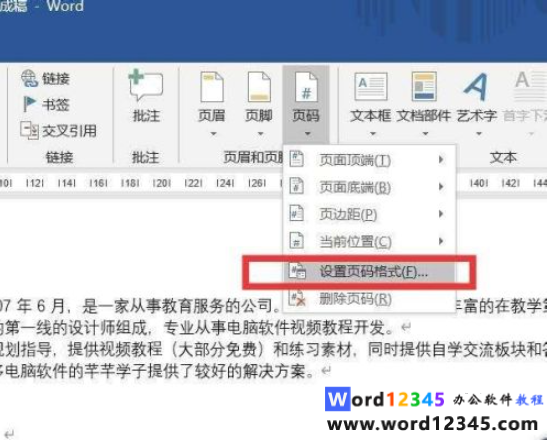Click the 书签 label text

coord(56,104)
